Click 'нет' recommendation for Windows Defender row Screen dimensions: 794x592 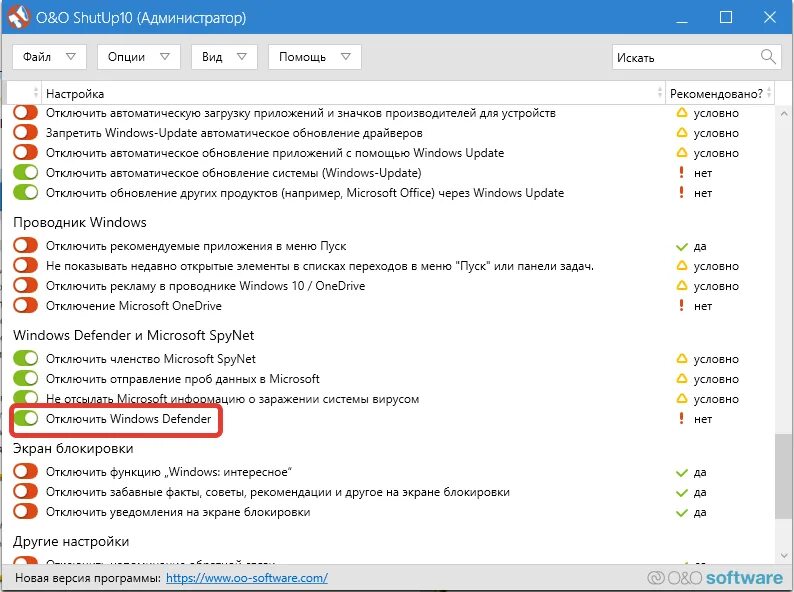pyautogui.click(x=703, y=419)
